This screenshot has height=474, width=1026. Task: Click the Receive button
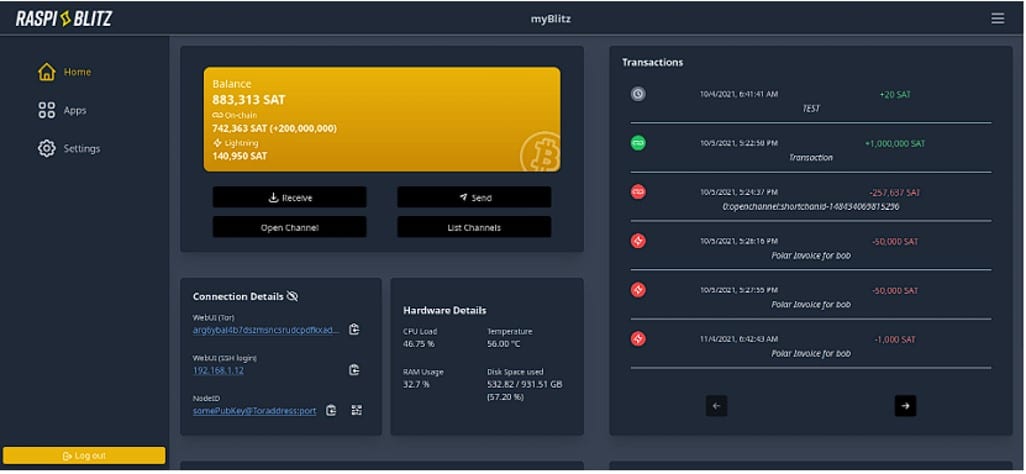click(x=289, y=198)
